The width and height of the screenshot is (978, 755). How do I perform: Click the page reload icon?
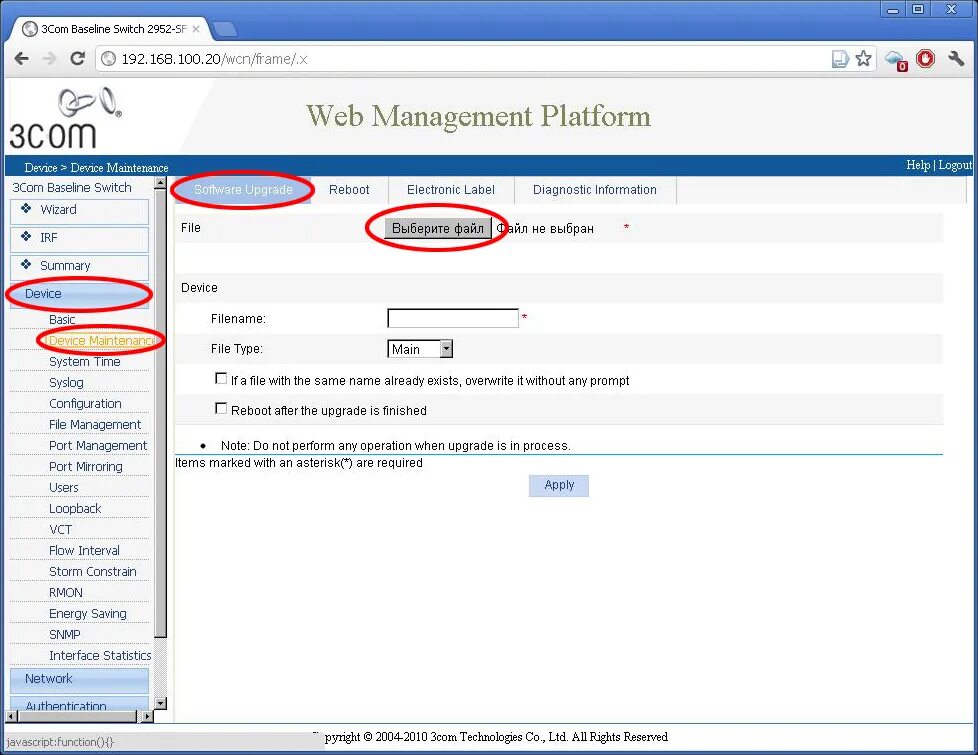[x=77, y=58]
